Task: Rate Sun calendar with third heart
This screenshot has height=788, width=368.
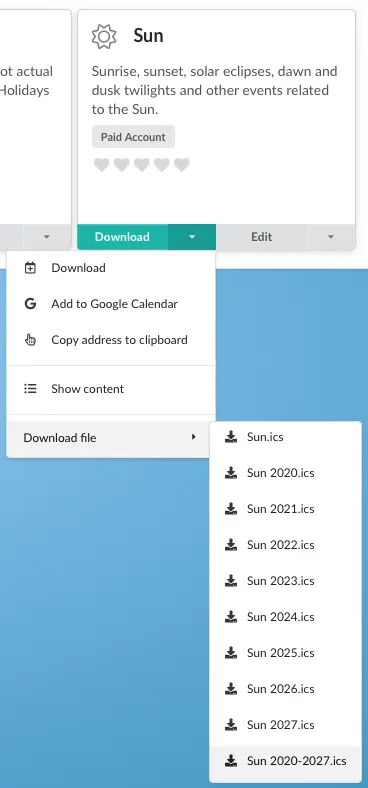Action: (141, 165)
